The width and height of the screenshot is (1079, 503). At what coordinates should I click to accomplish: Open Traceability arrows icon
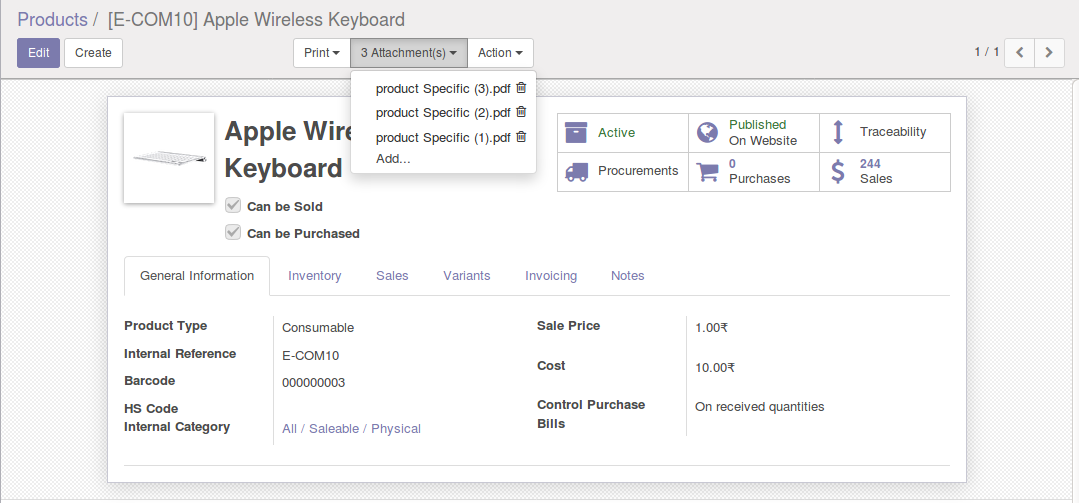tap(838, 132)
